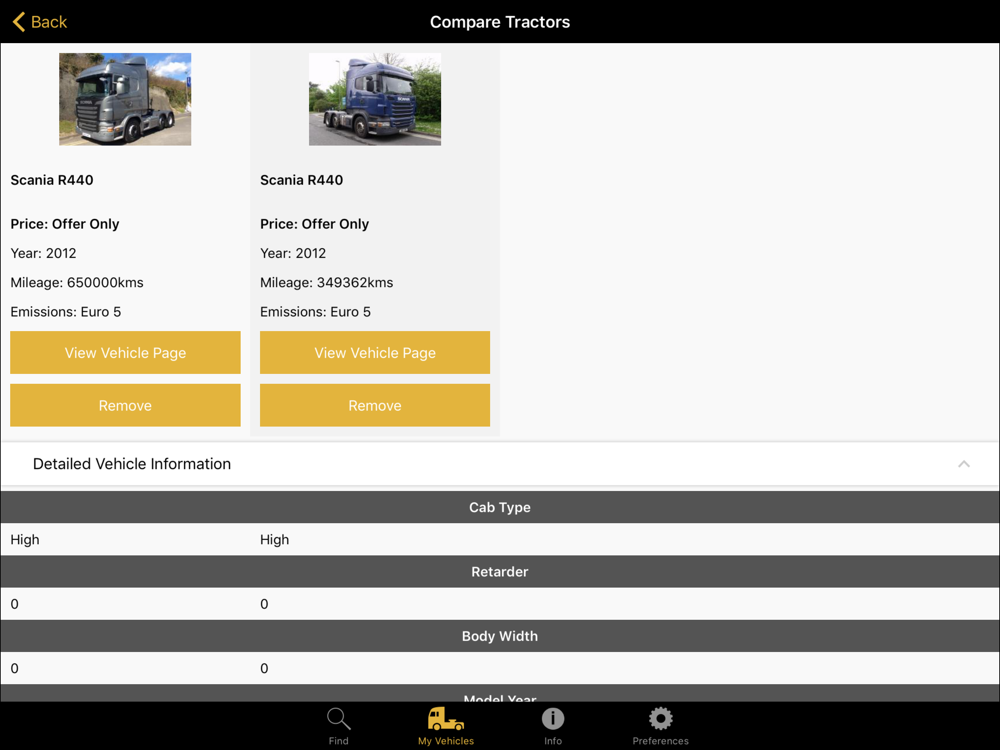Click Mileage: 650000kms text

pos(77,283)
